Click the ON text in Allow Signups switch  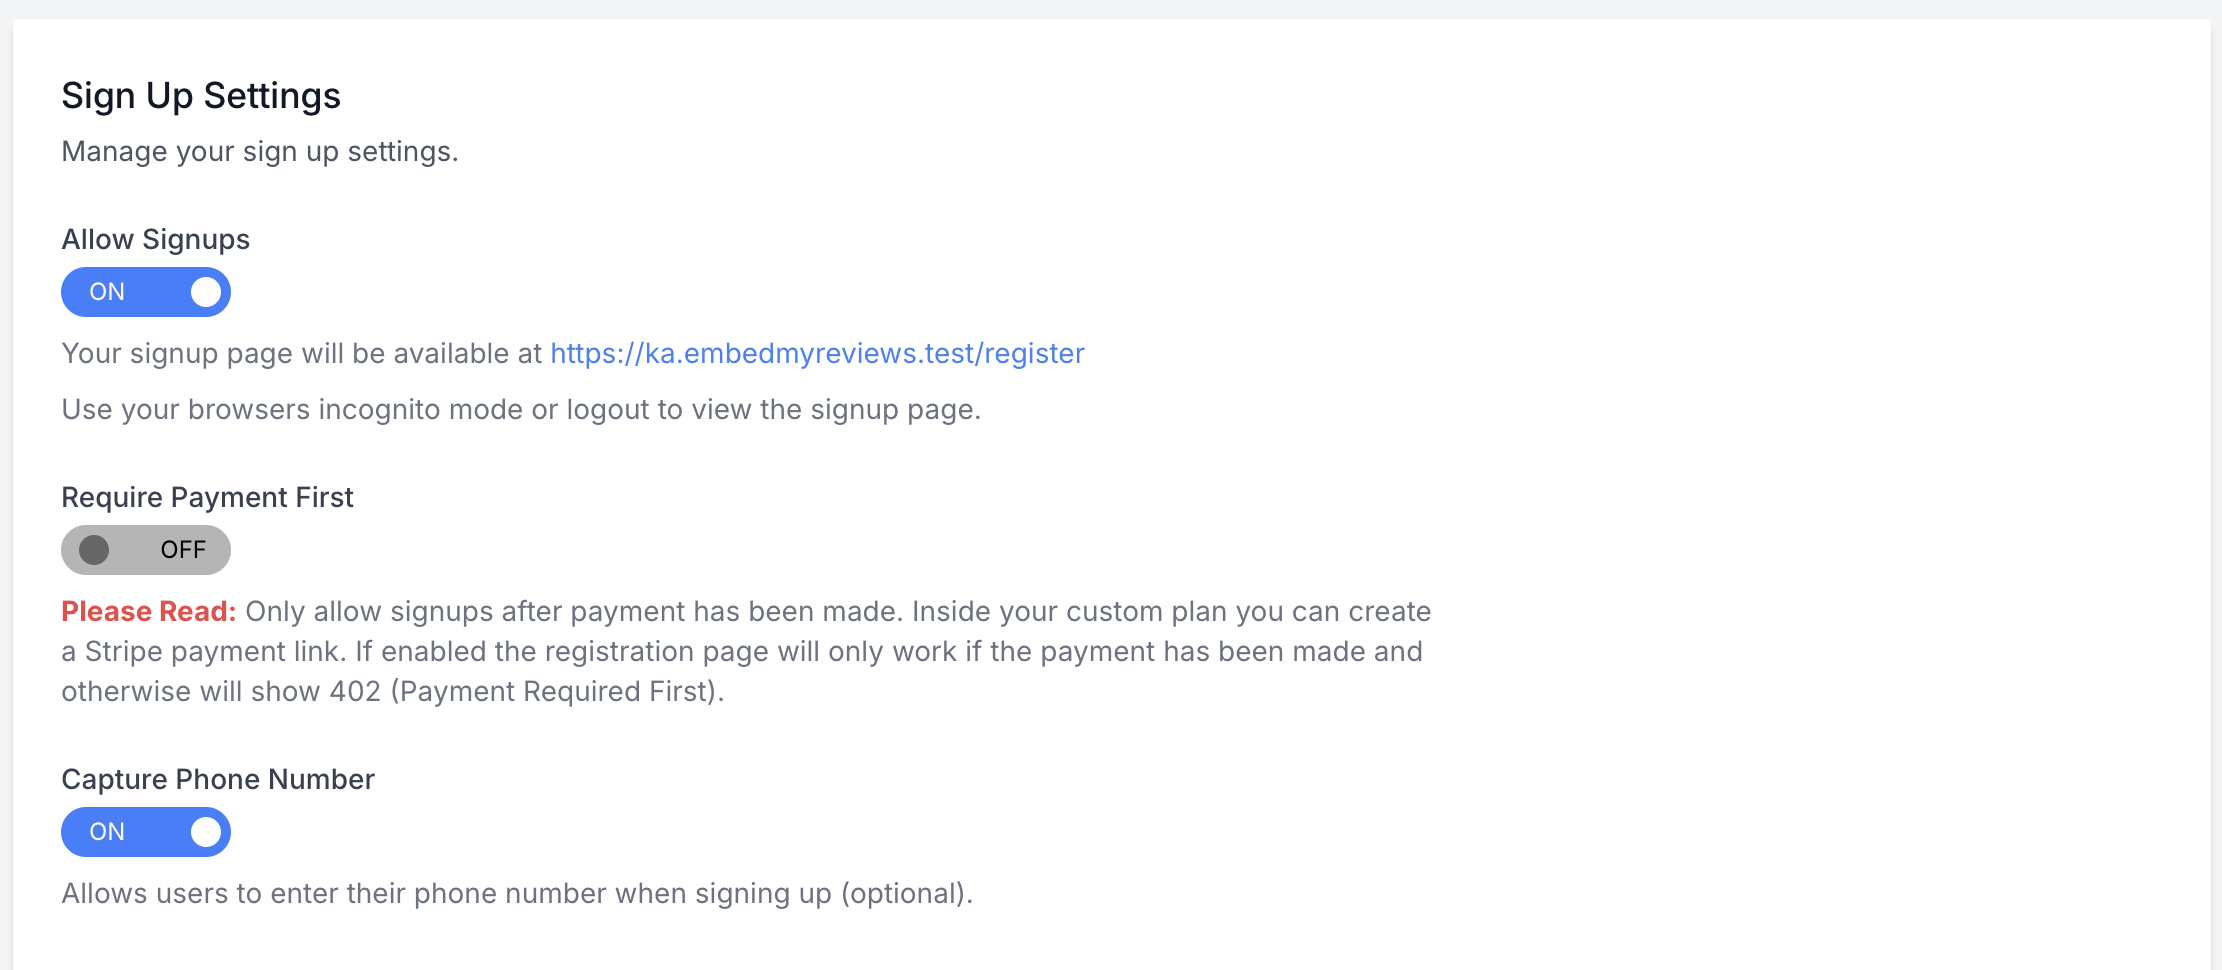tap(107, 292)
